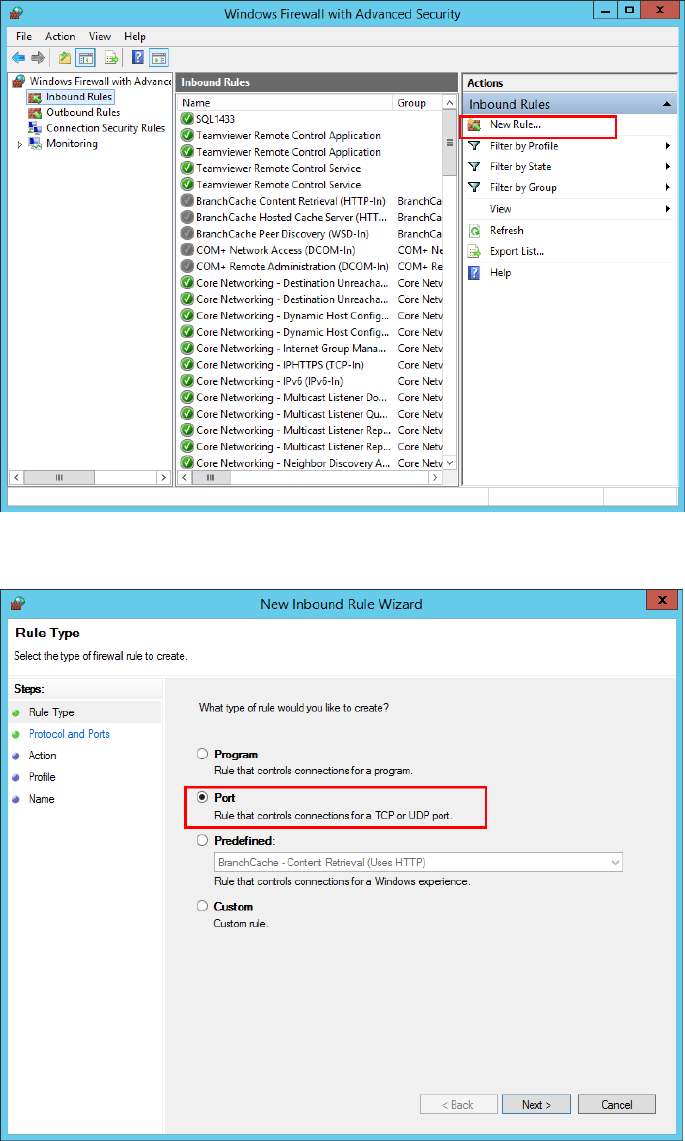Viewport: 685px width, 1141px height.
Task: Open the File menu
Action: click(x=24, y=36)
